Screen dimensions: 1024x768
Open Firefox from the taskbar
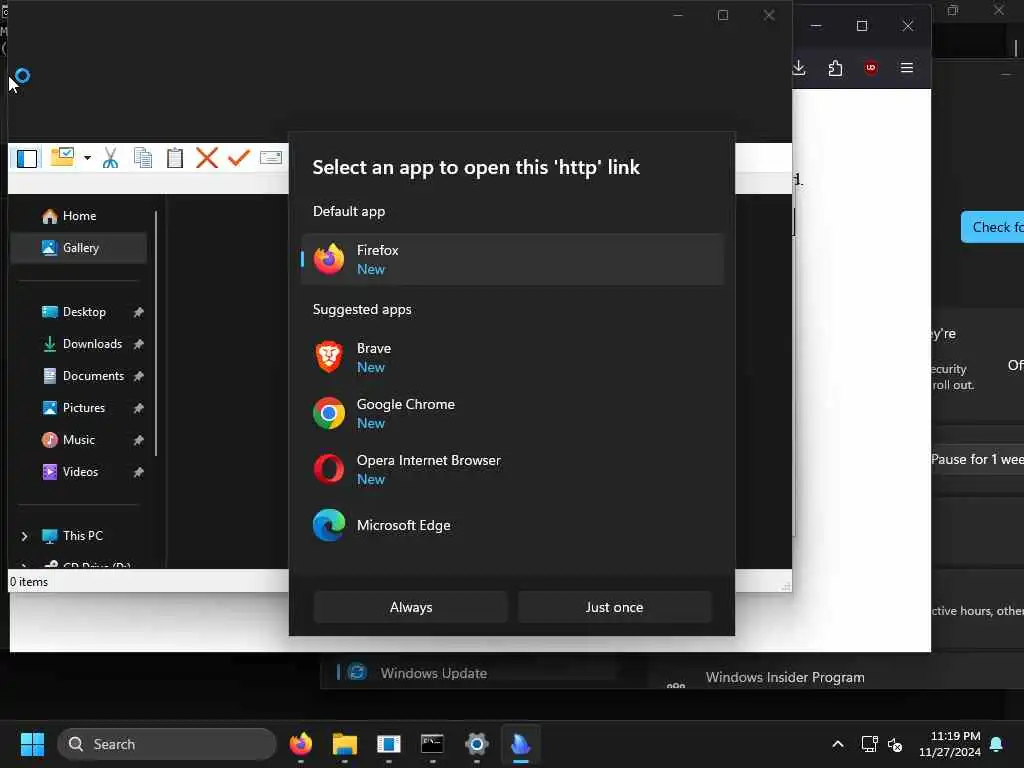point(301,744)
